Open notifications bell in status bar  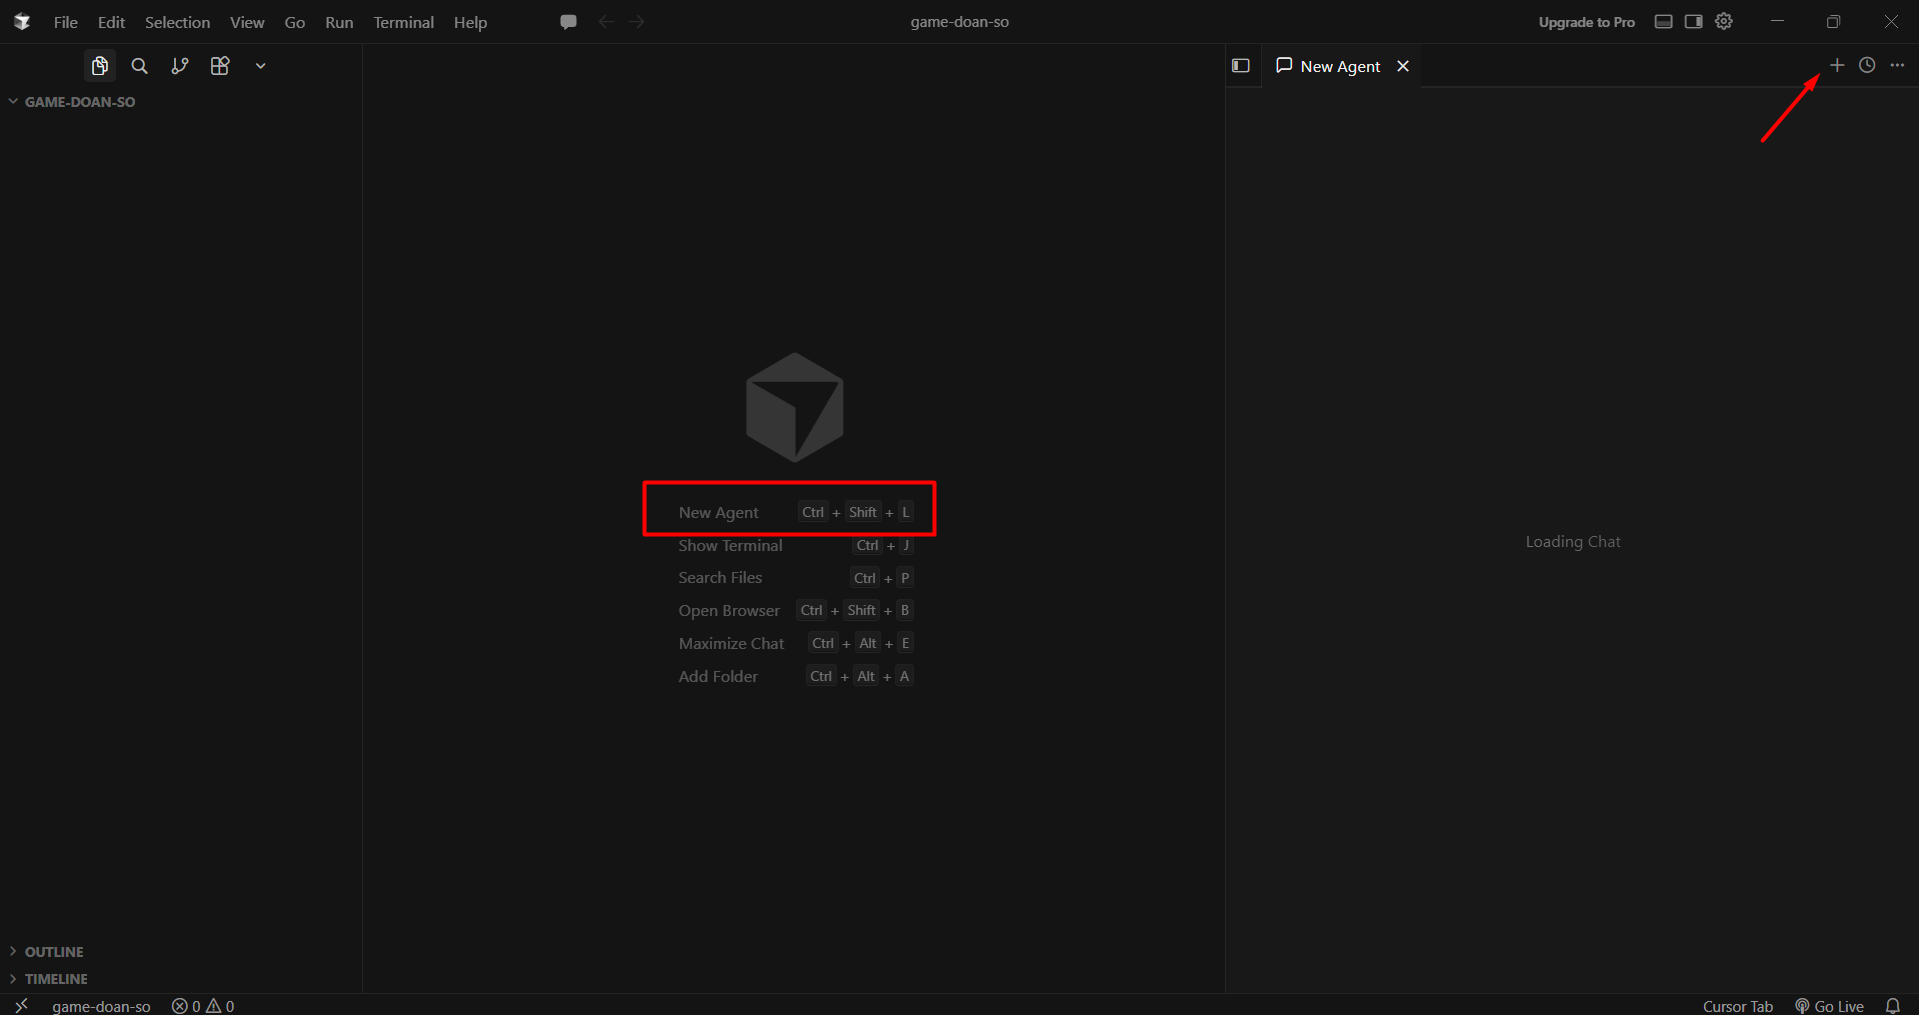(1893, 1006)
